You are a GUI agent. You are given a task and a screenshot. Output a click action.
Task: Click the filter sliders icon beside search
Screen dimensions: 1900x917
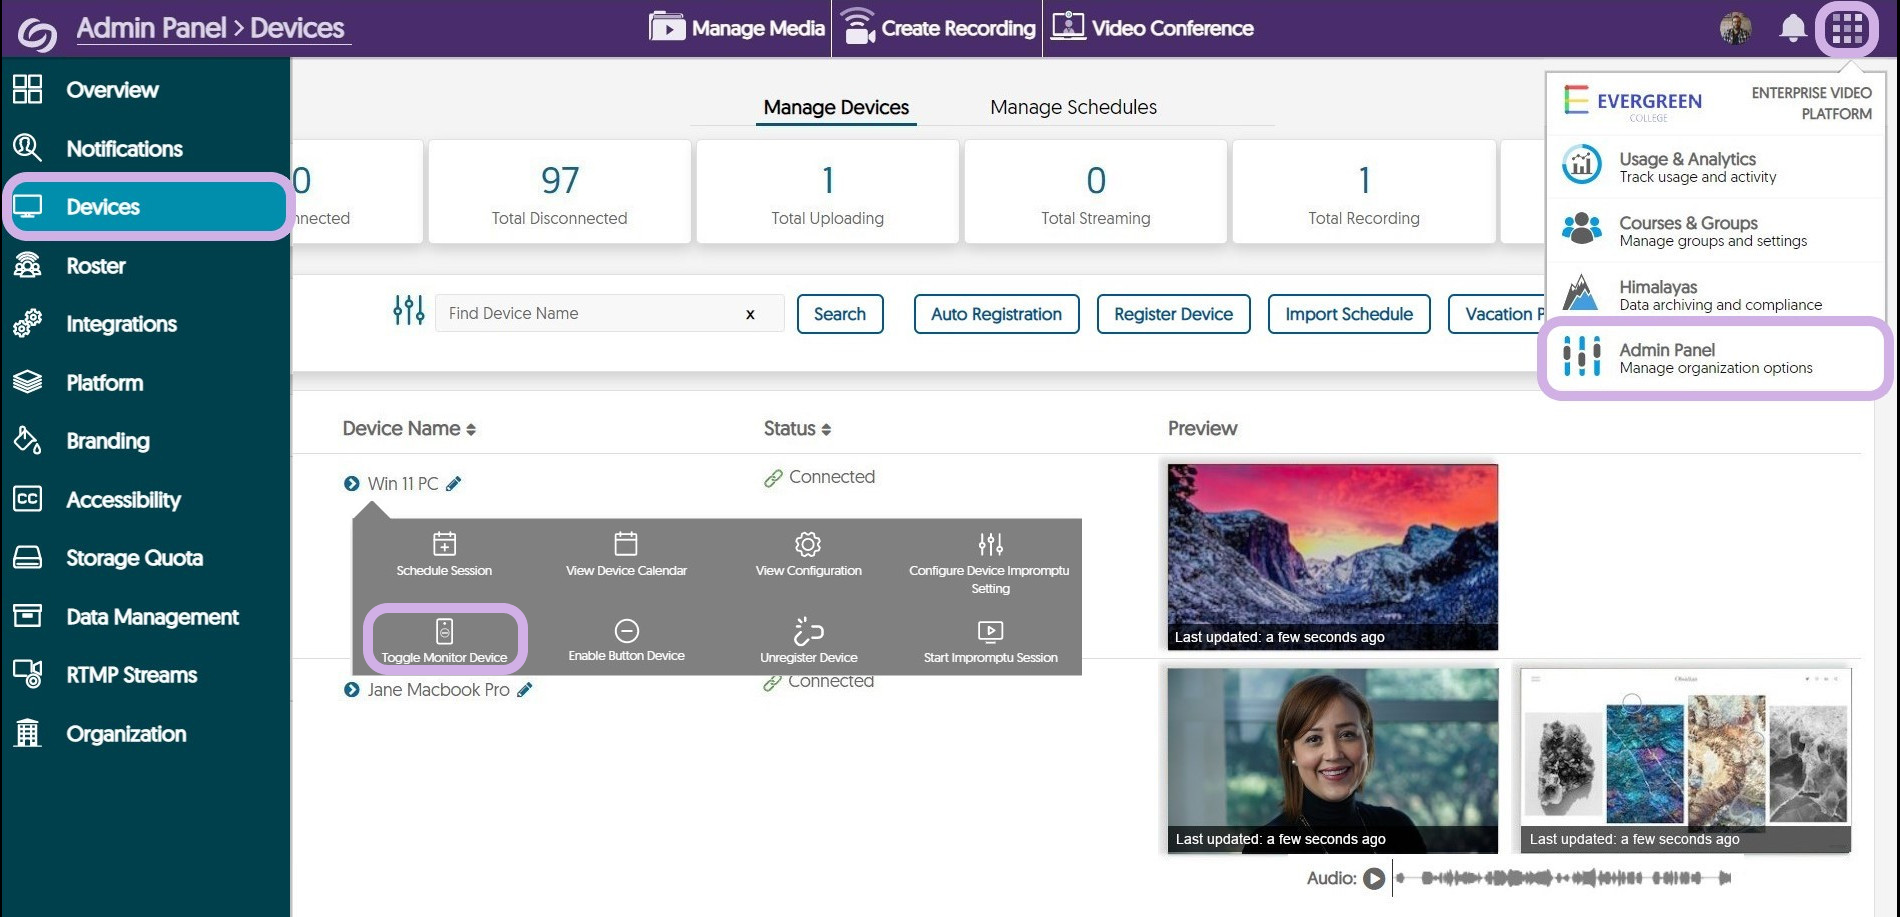408,311
